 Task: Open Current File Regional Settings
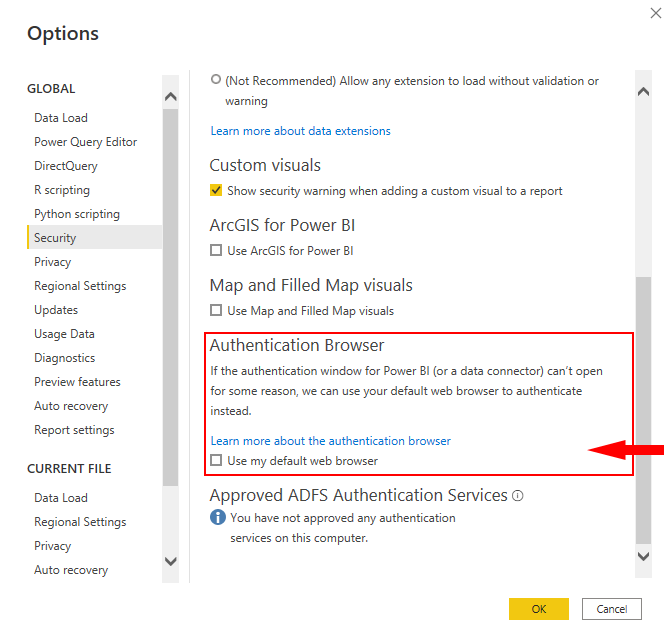pyautogui.click(x=80, y=522)
